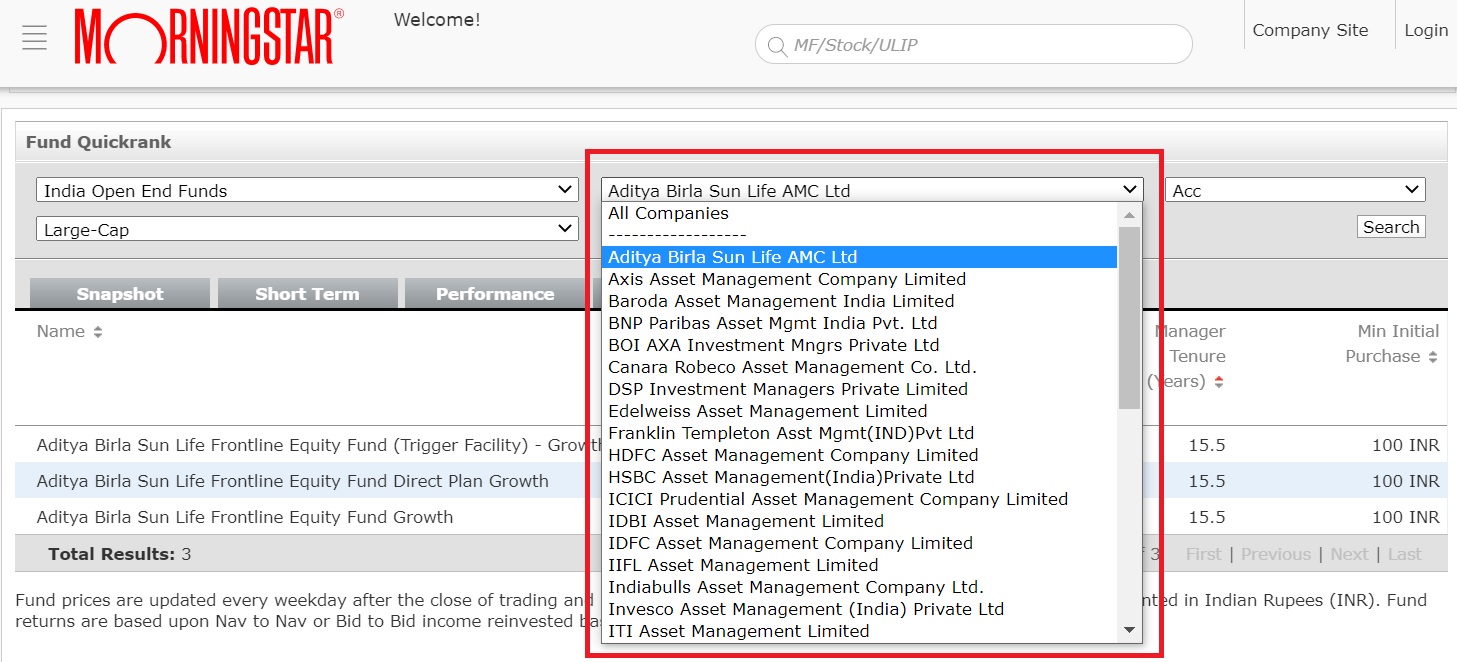
Task: Focus the MF/Stock/ULIP search field
Action: (x=985, y=45)
